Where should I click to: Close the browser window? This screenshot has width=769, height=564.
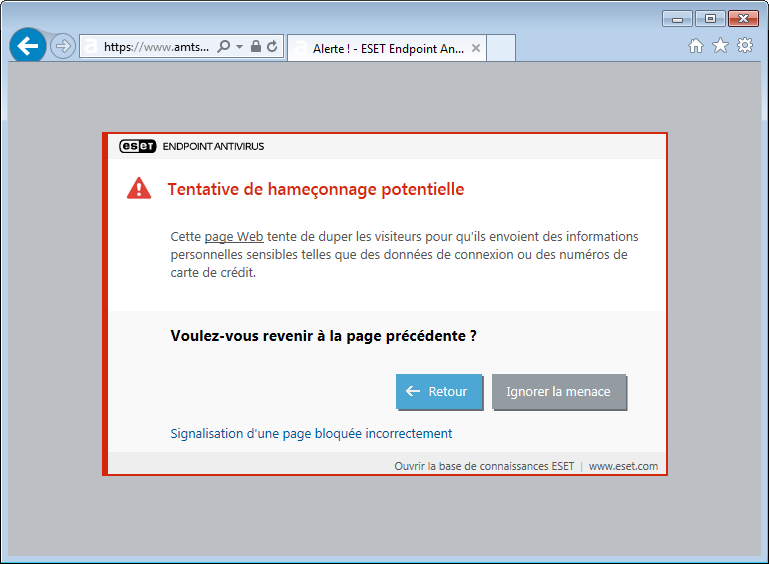[x=743, y=19]
